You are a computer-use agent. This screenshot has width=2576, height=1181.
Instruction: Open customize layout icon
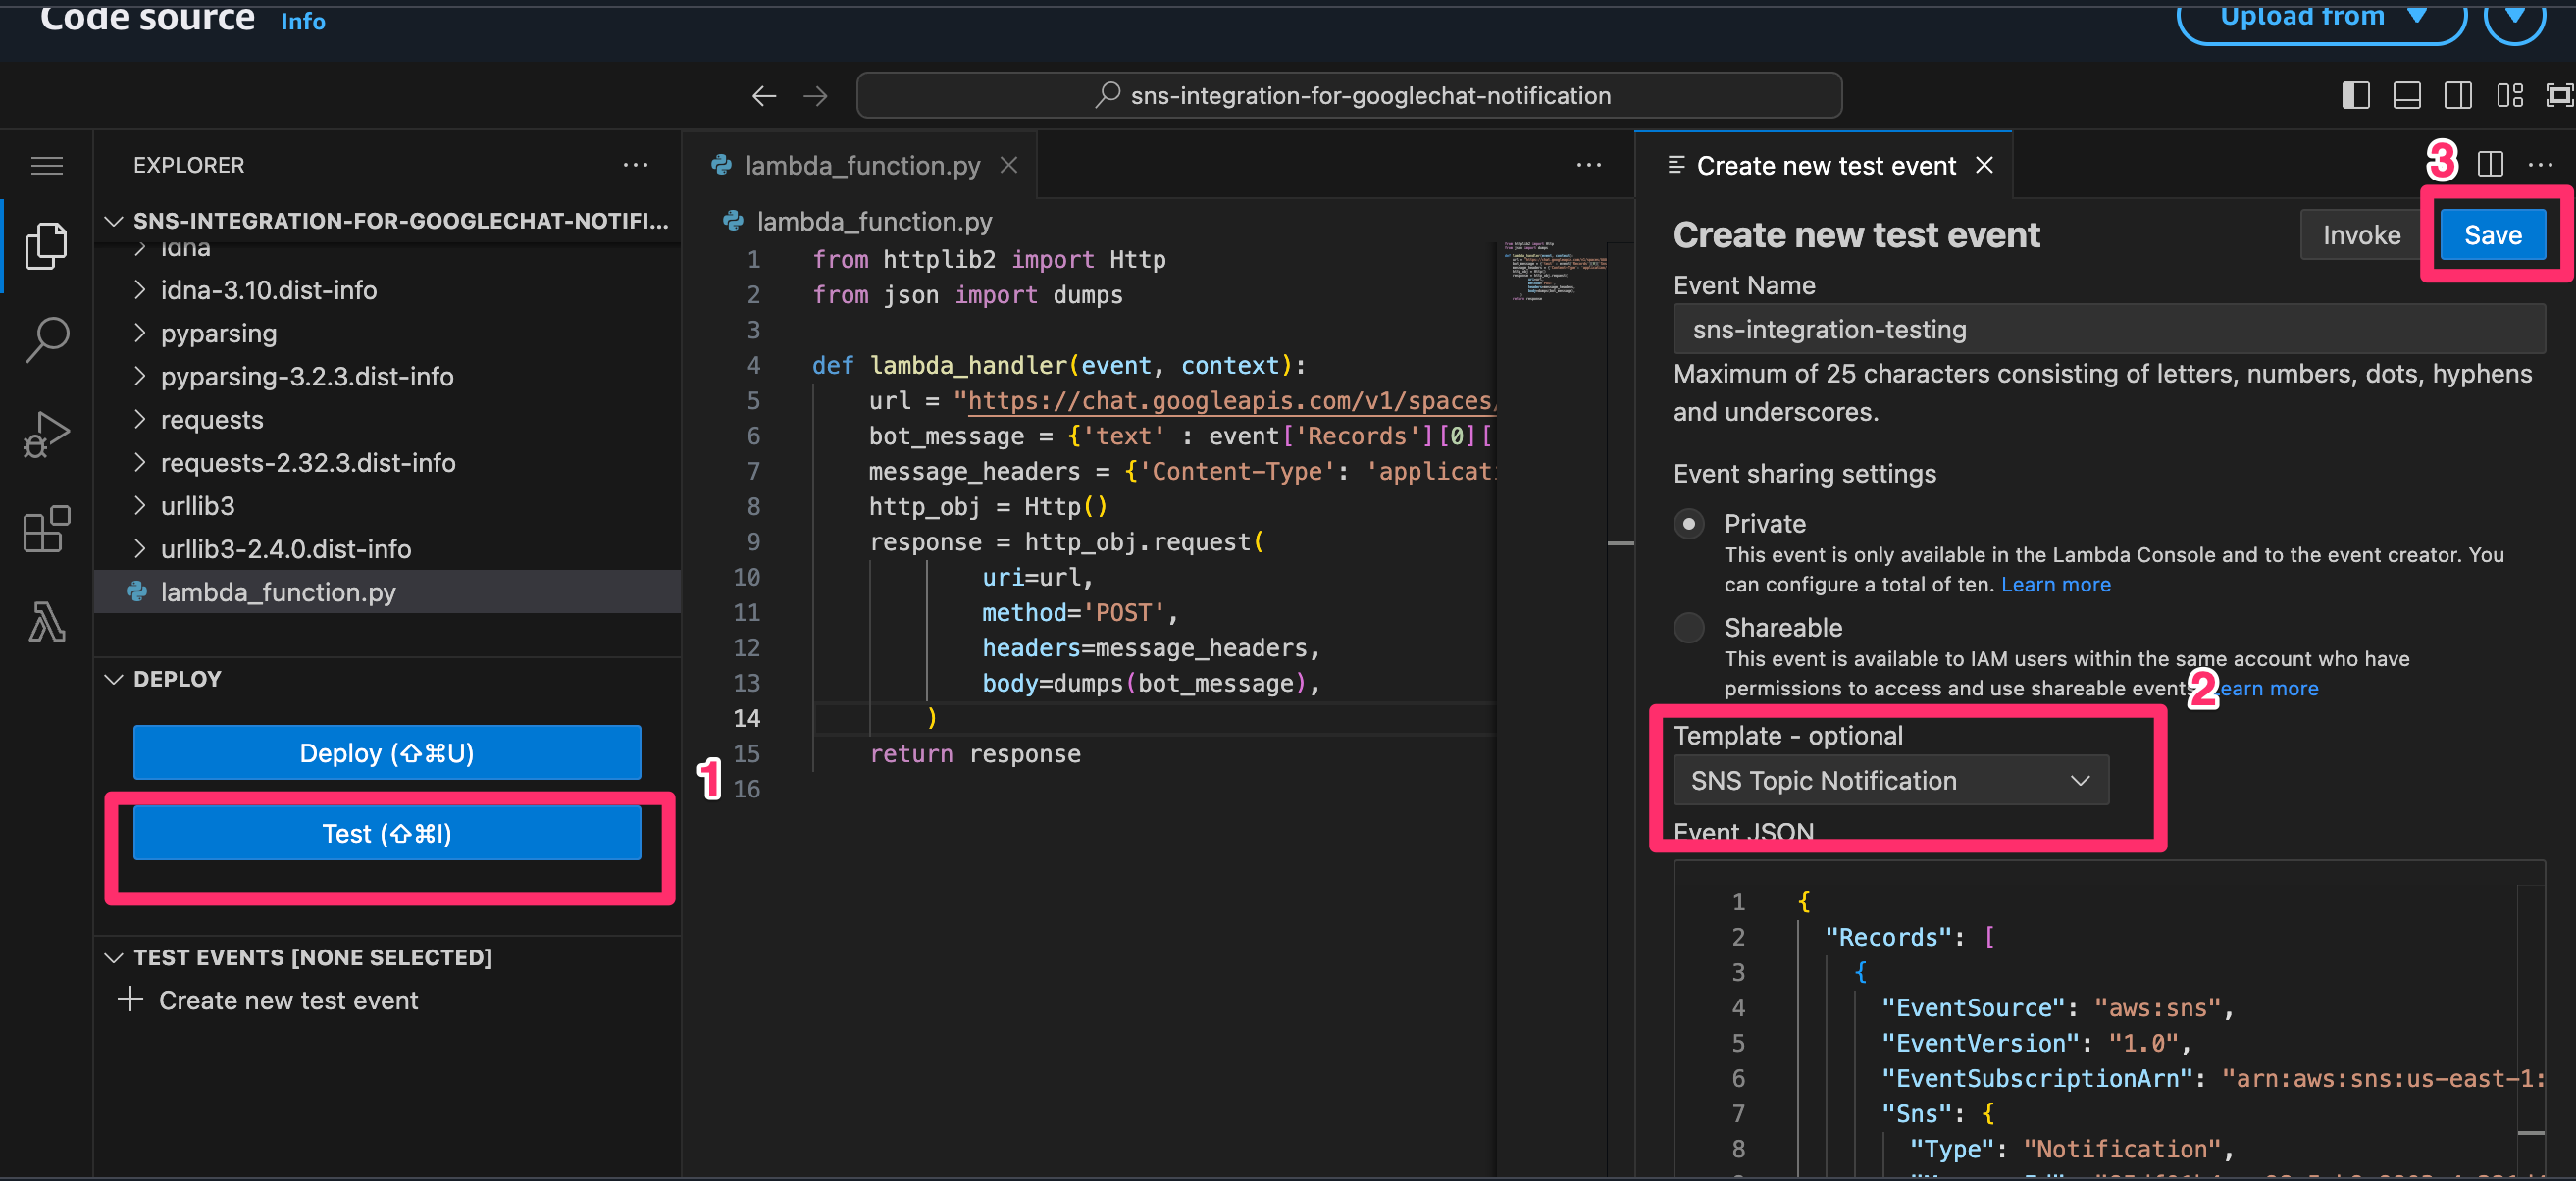pos(2510,95)
